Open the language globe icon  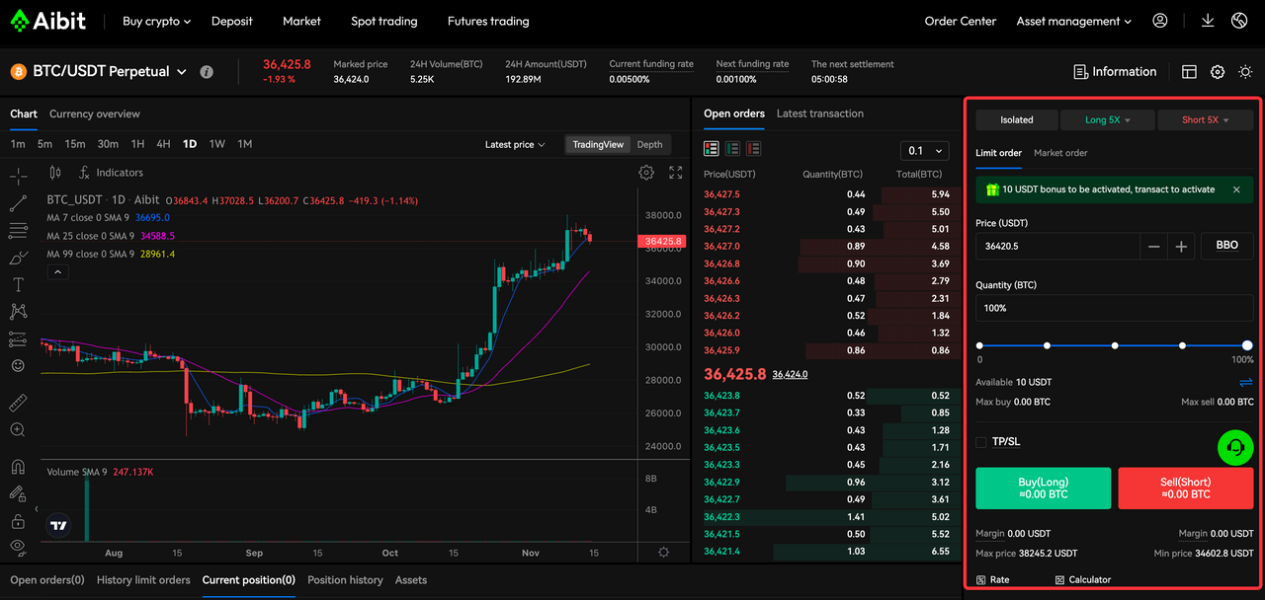(1240, 21)
